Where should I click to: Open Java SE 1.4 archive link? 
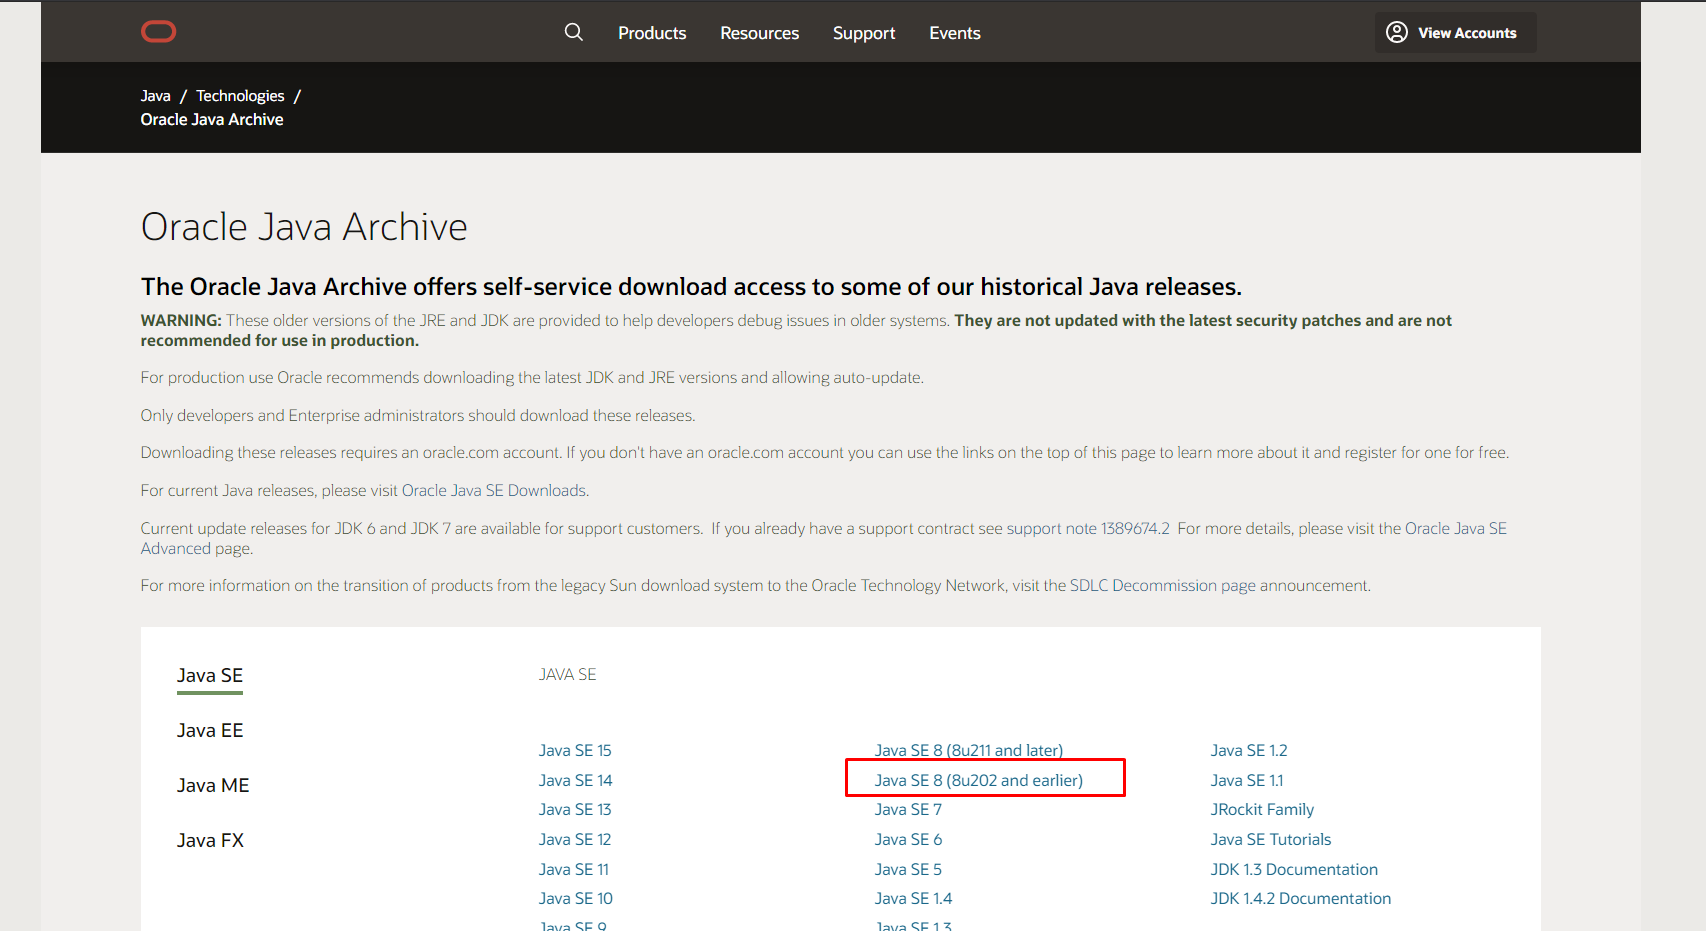tap(914, 898)
